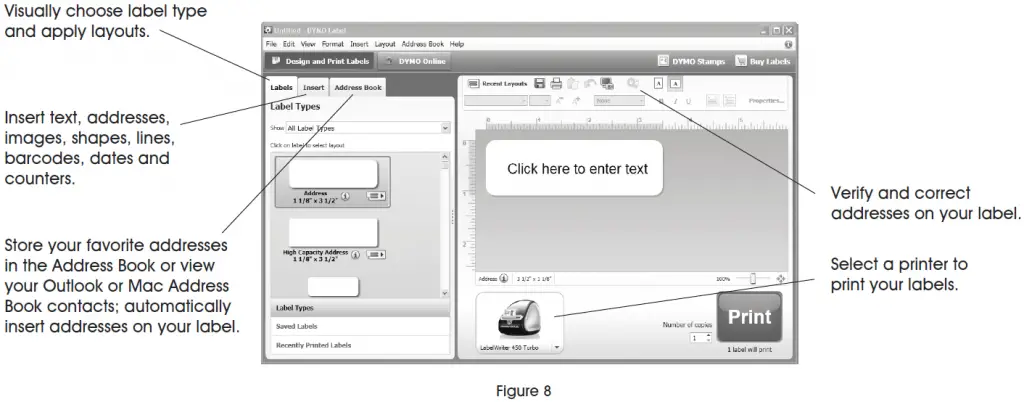The image size is (1024, 402).
Task: Open the Edit menu
Action: pos(289,44)
